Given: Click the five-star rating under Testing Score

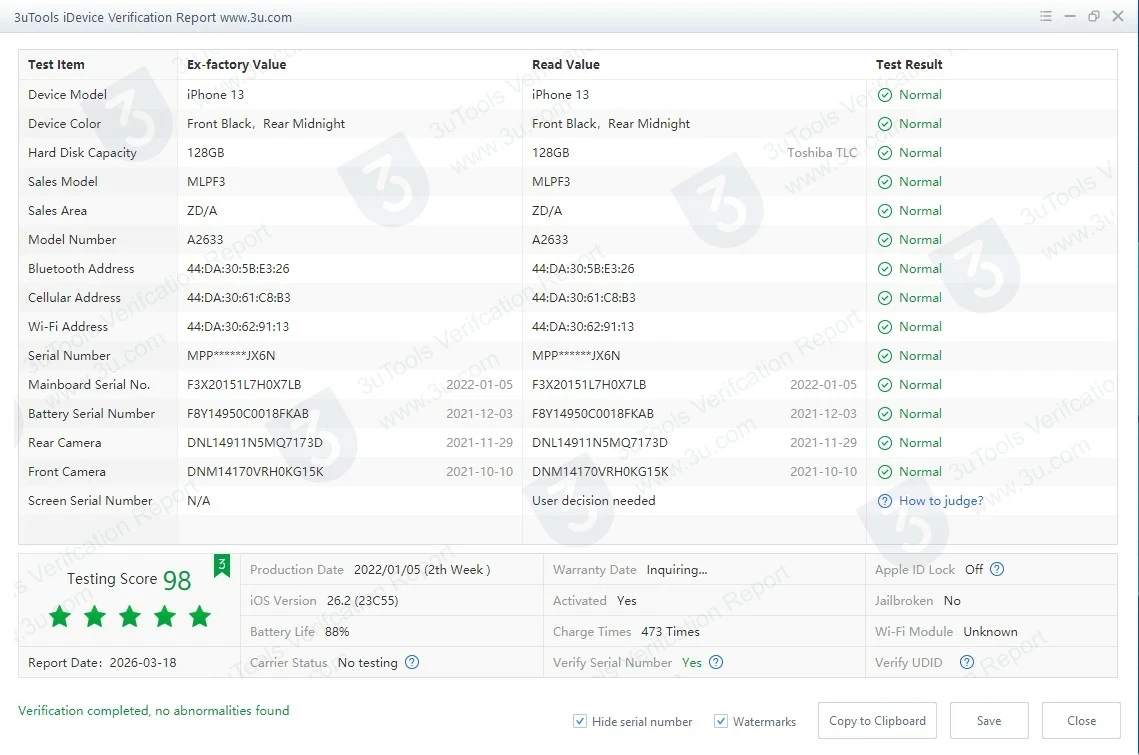Looking at the screenshot, I should [x=129, y=617].
